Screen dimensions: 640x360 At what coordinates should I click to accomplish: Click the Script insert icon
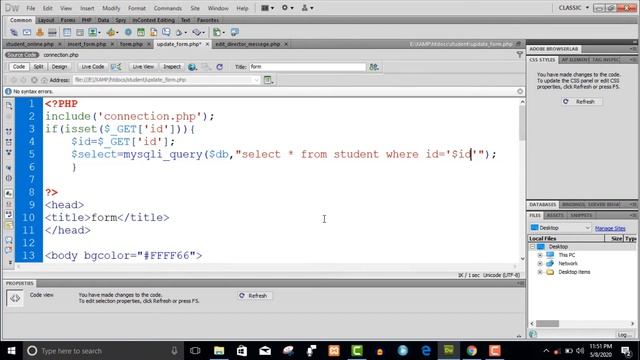pyautogui.click(x=198, y=32)
